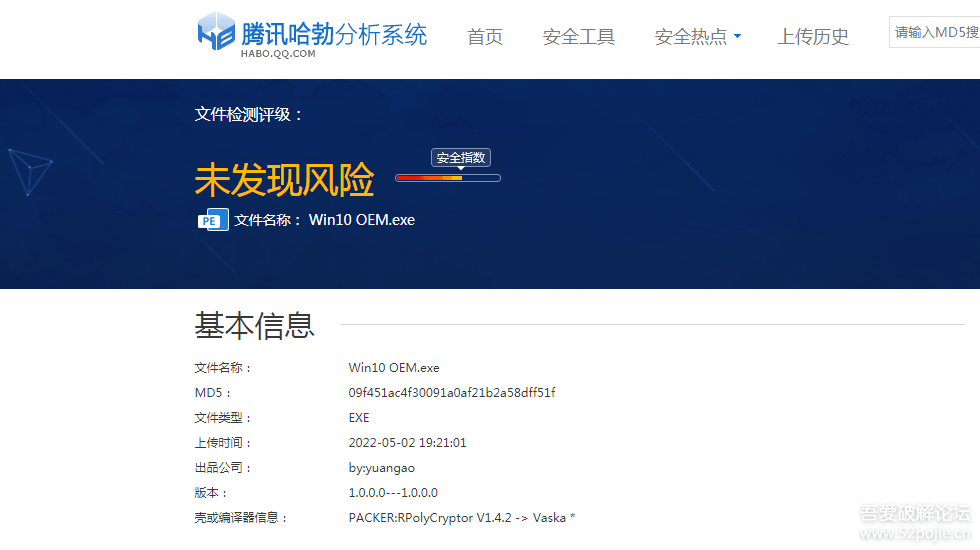Open the 首页 home menu item
This screenshot has width=980, height=550.
pos(485,37)
